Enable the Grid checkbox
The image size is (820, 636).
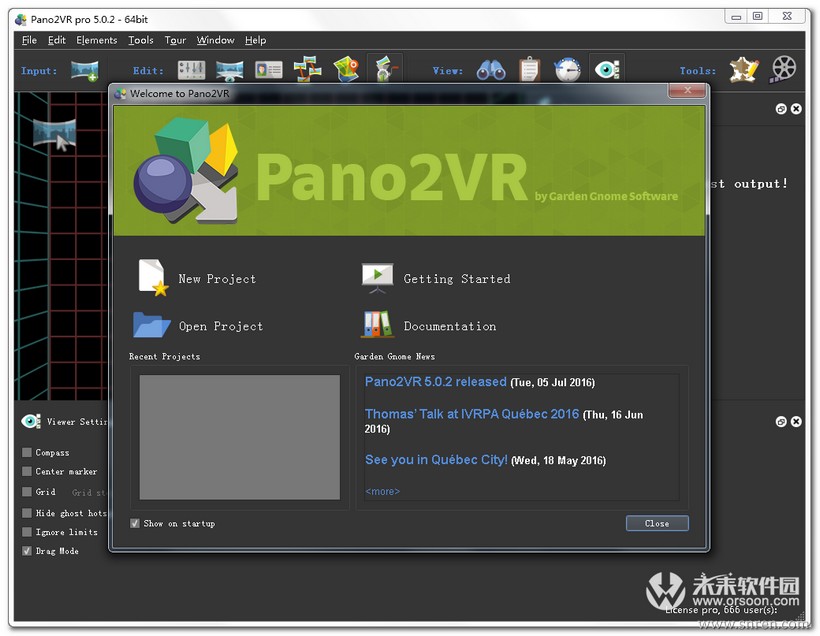tap(27, 492)
